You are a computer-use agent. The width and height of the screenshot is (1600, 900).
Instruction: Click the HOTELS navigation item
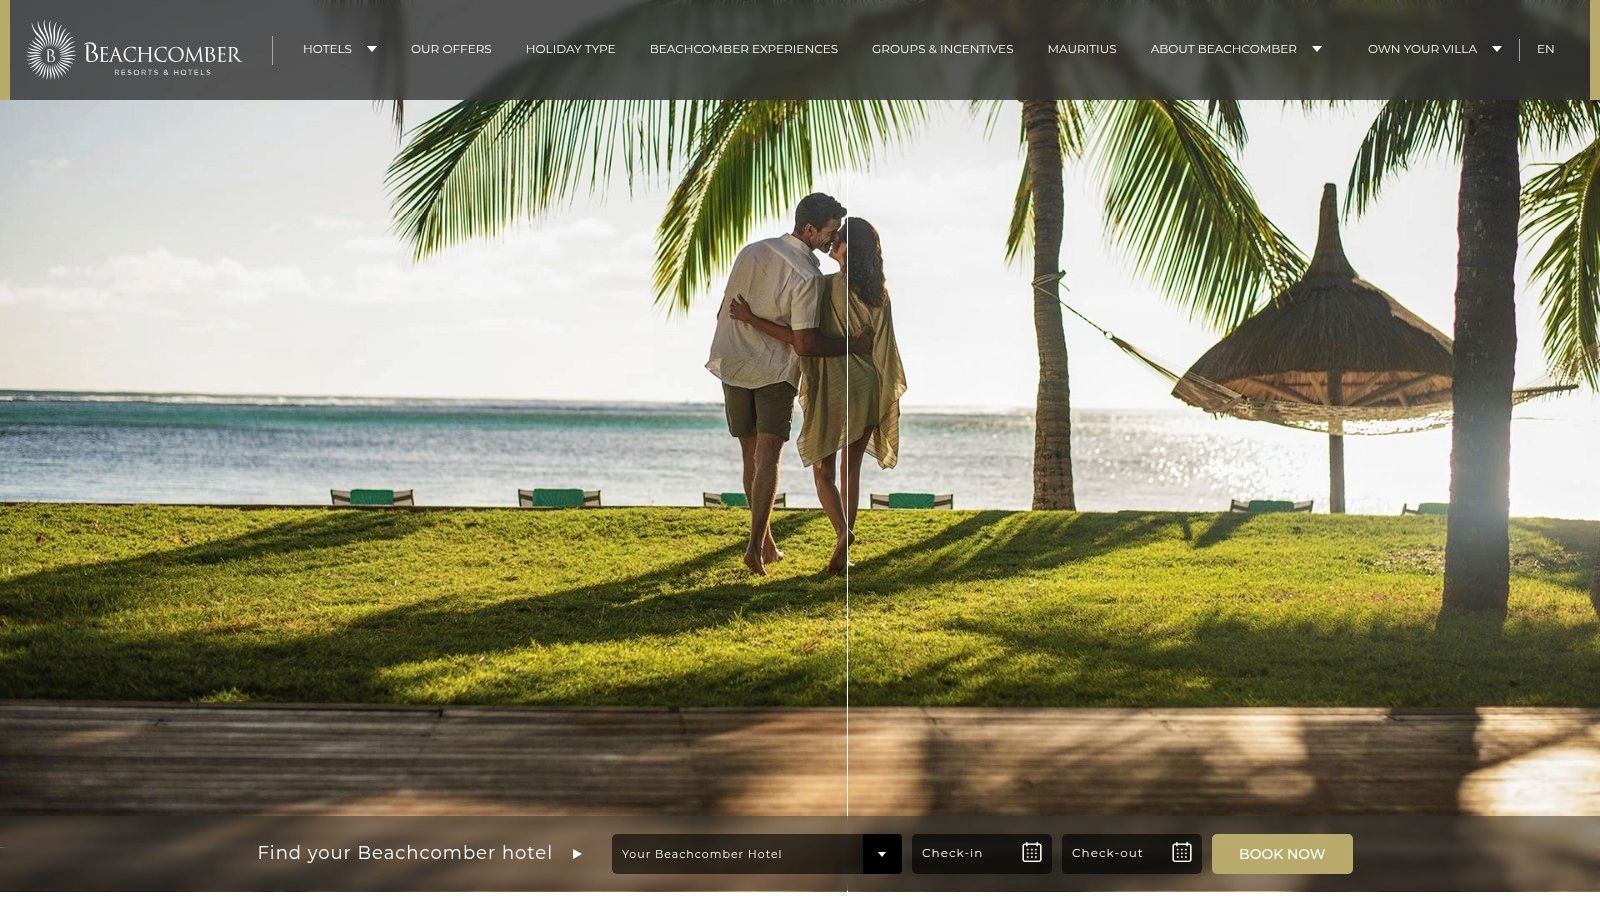pos(327,48)
